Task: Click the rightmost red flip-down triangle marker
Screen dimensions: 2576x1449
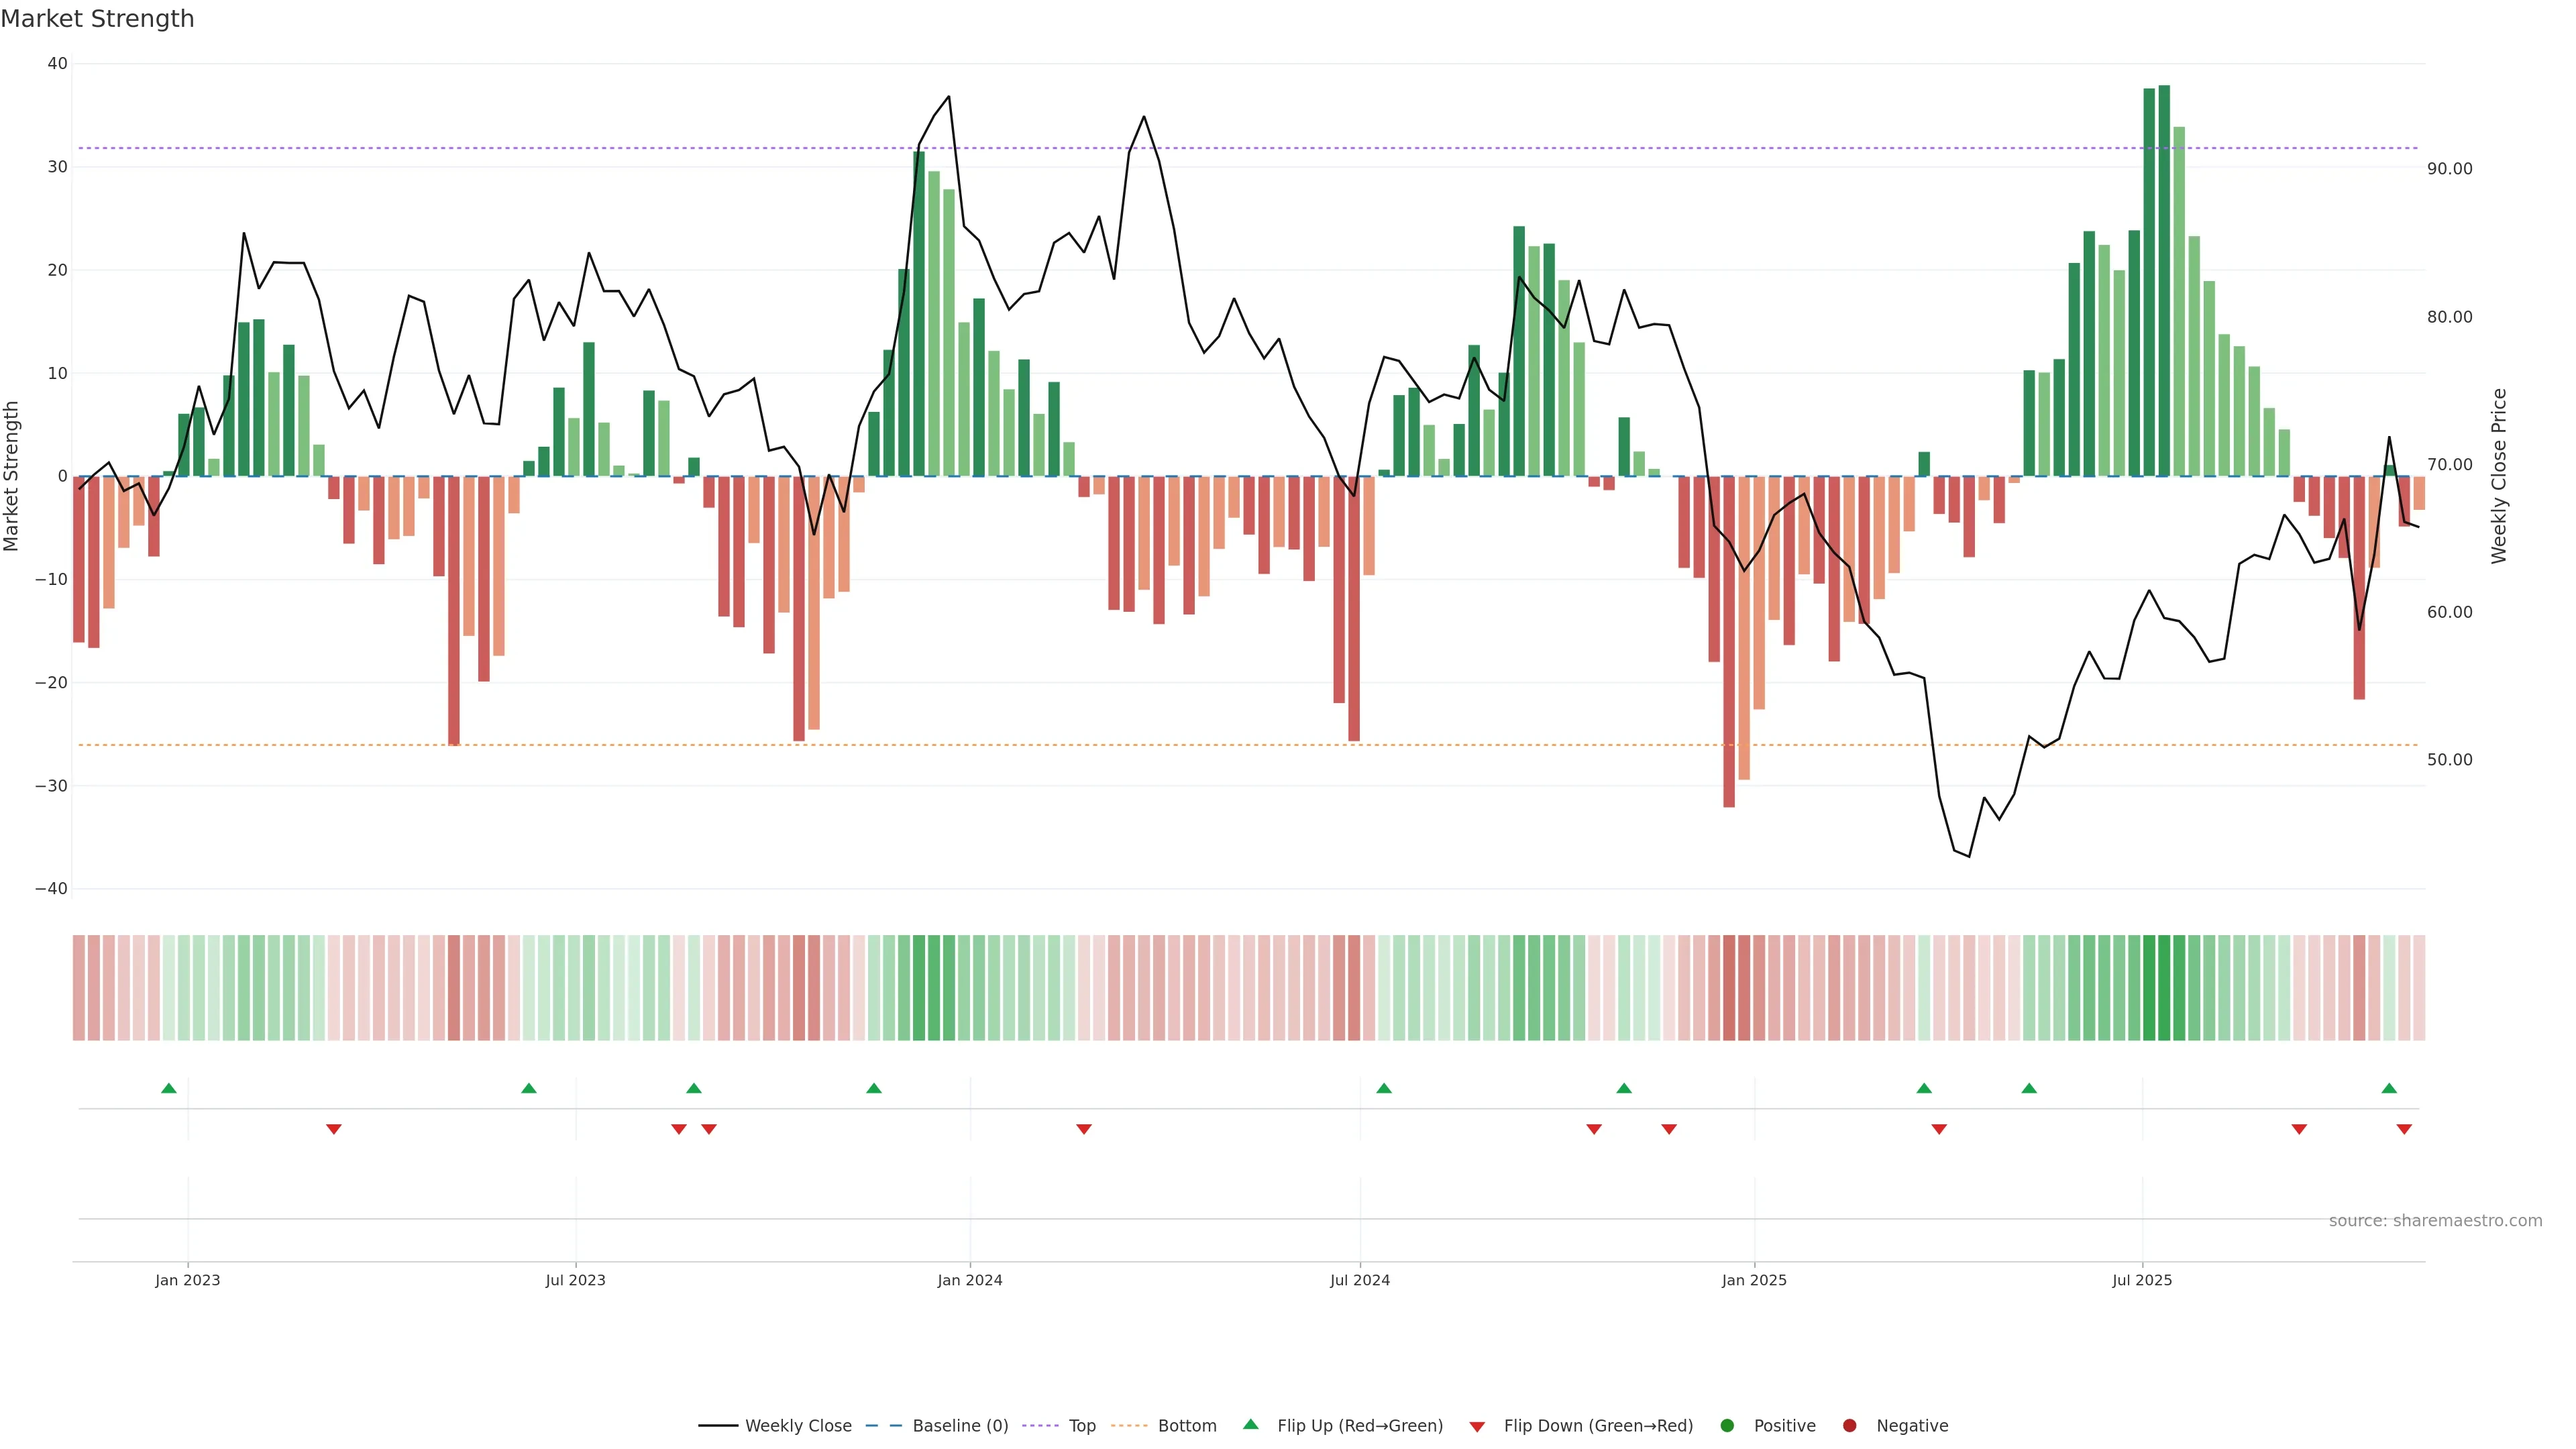Action: (2404, 1129)
